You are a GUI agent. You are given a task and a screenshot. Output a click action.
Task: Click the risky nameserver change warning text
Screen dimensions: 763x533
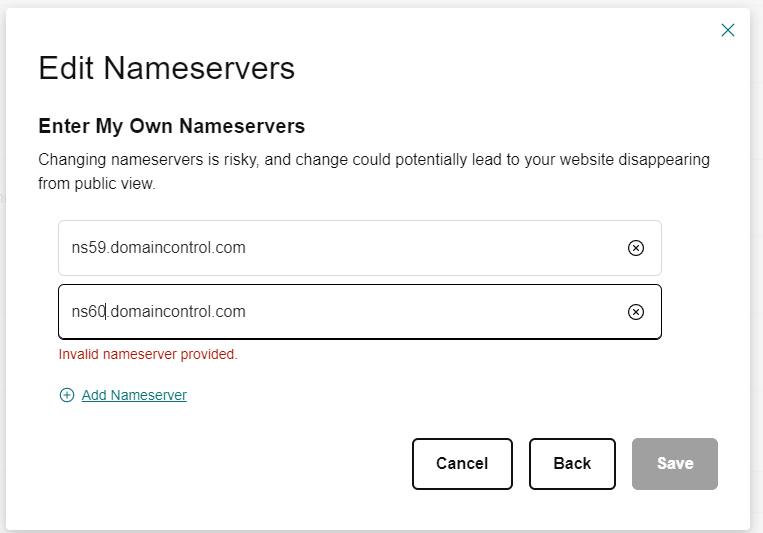click(373, 160)
